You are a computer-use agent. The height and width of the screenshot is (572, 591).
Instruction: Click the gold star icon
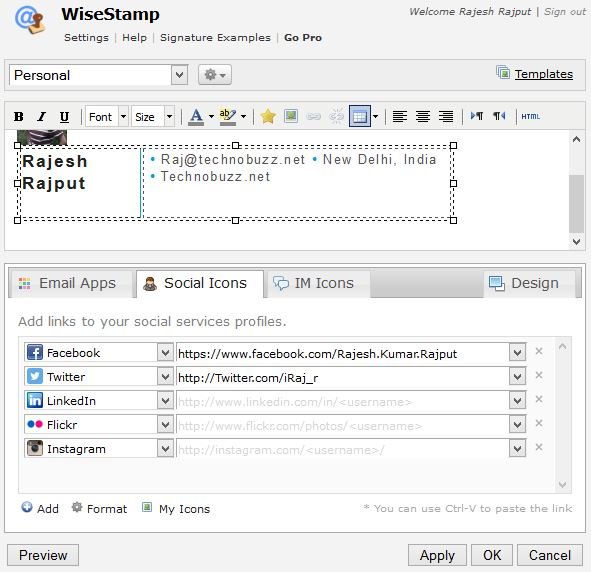268,116
